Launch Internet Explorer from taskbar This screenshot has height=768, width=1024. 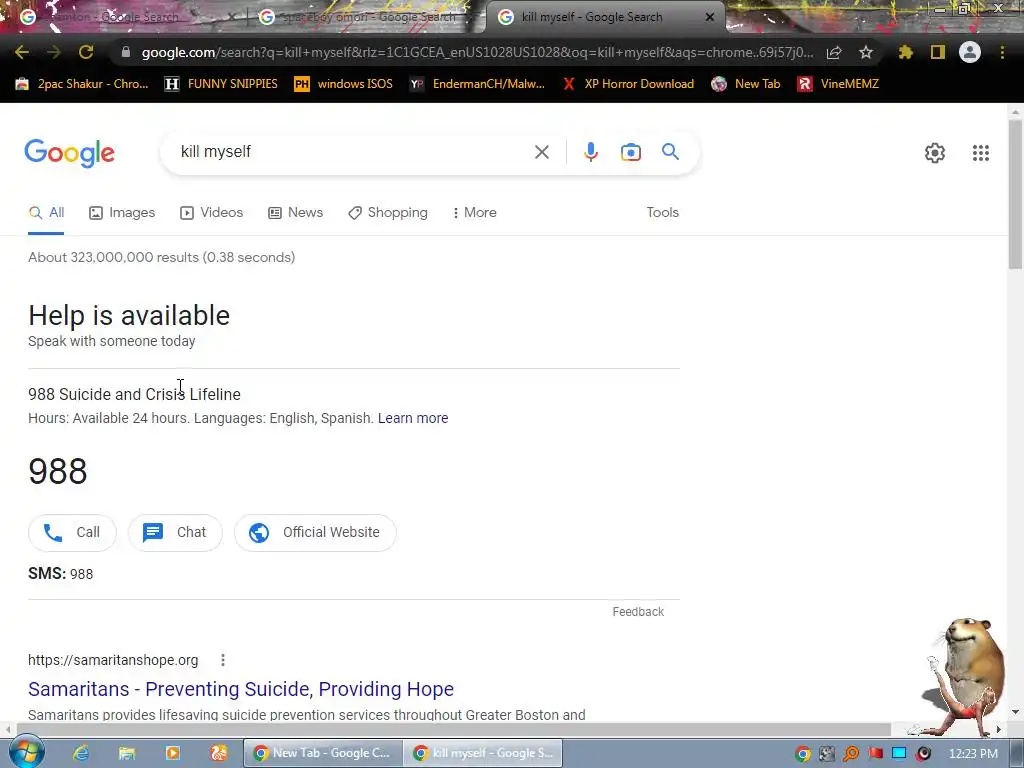point(81,754)
